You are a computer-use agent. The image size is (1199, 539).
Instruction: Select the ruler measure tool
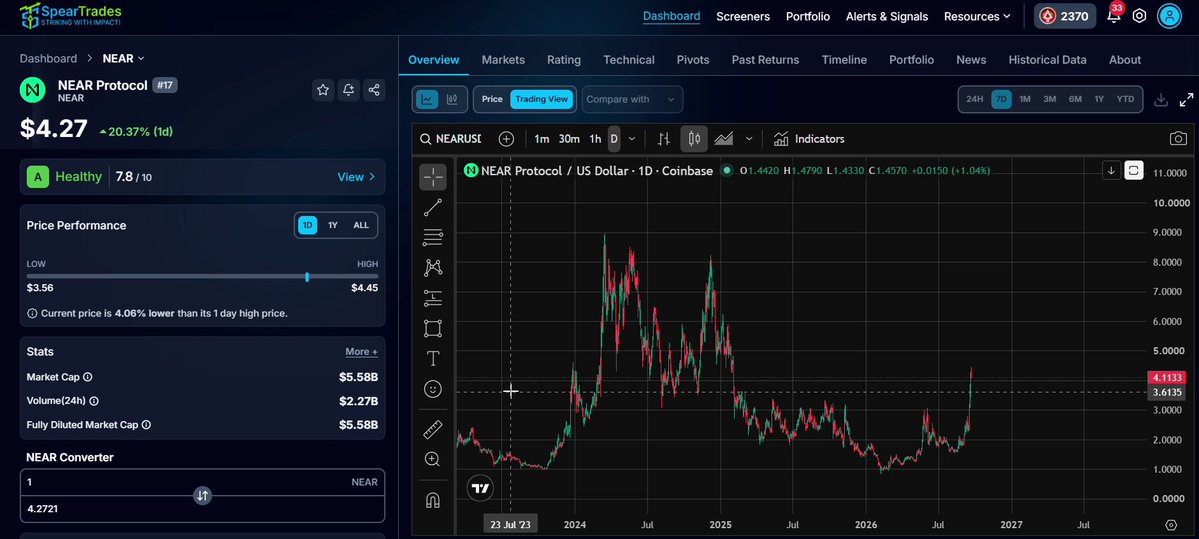click(433, 430)
